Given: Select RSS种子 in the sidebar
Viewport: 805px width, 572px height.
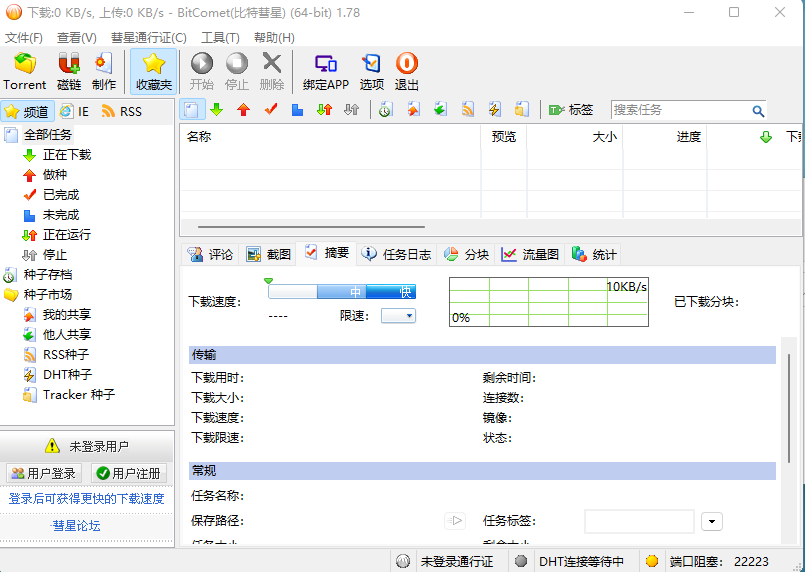Looking at the screenshot, I should (66, 355).
